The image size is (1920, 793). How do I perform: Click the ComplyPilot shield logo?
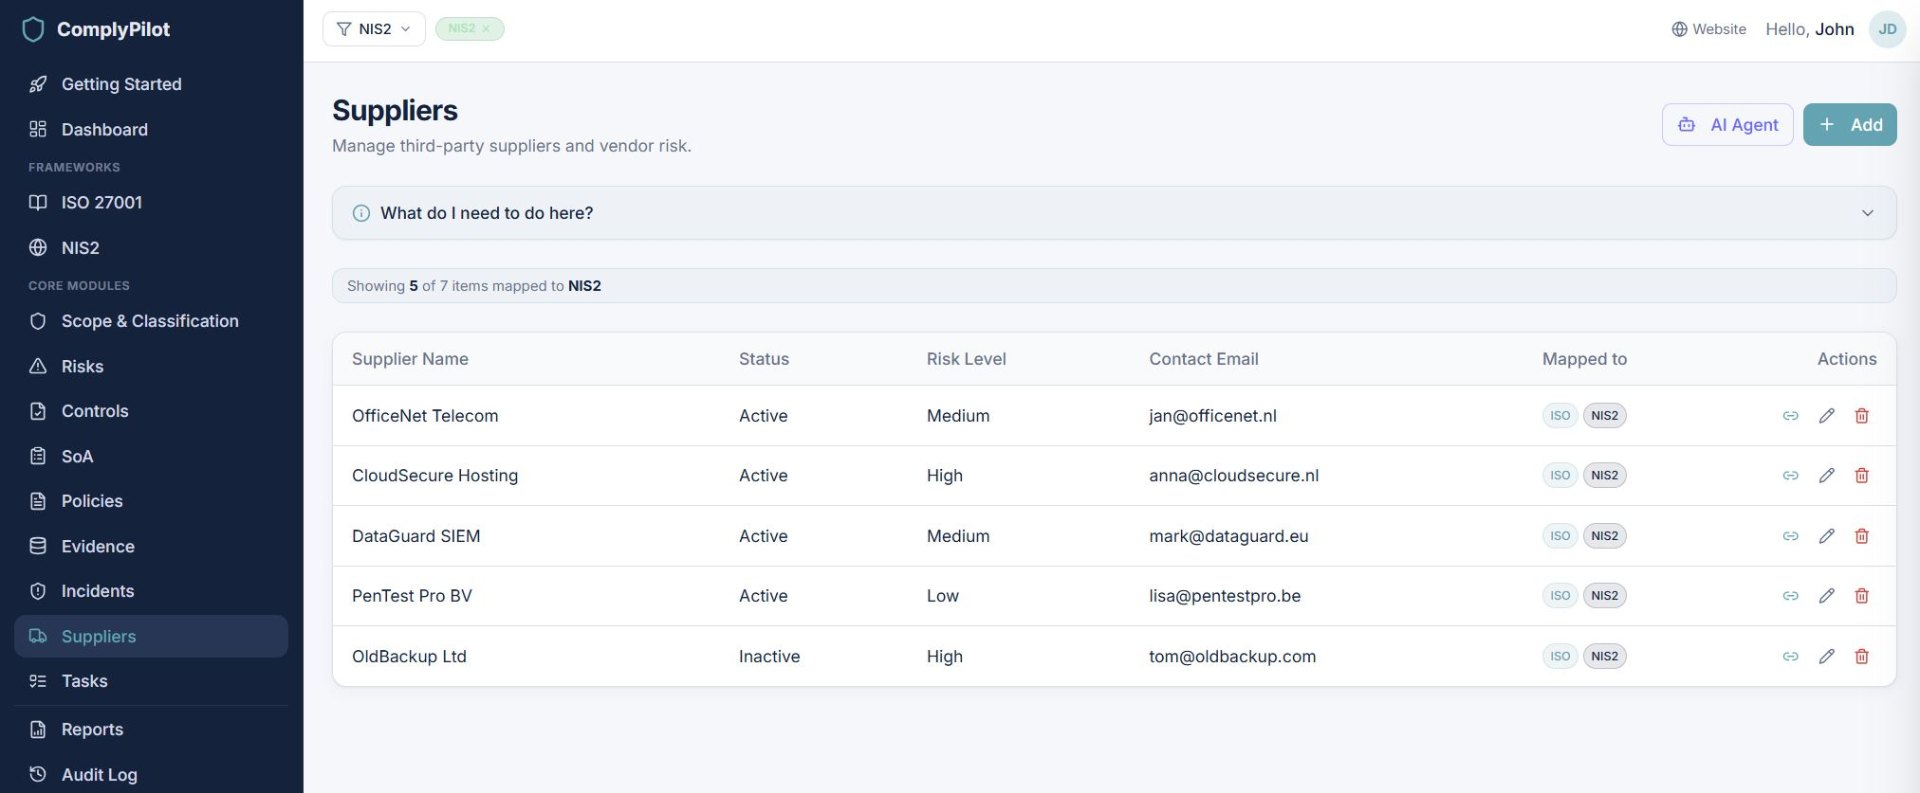tap(33, 30)
